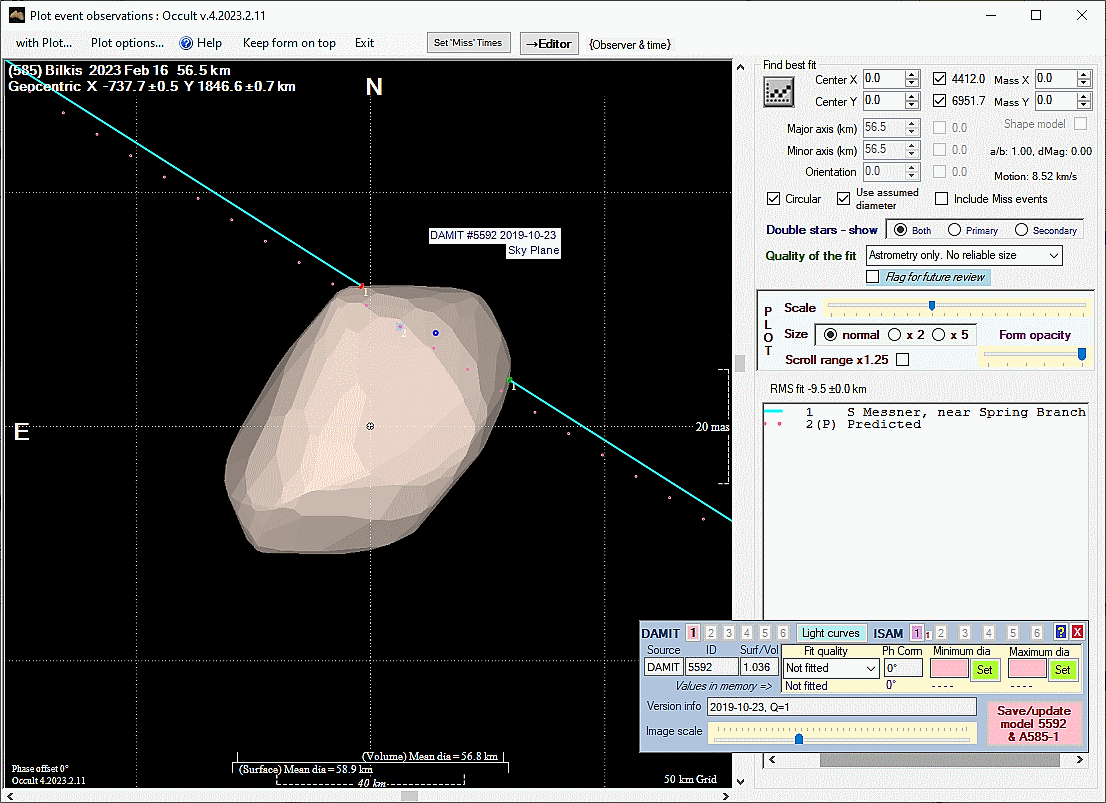Select DAMIT model number 1

pyautogui.click(x=693, y=633)
